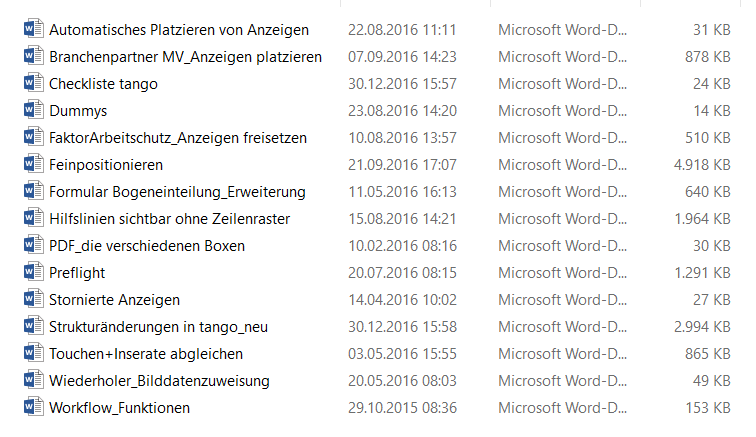Click the Word icon next to Preflight
Screen dimensions: 756x437
click(30, 273)
